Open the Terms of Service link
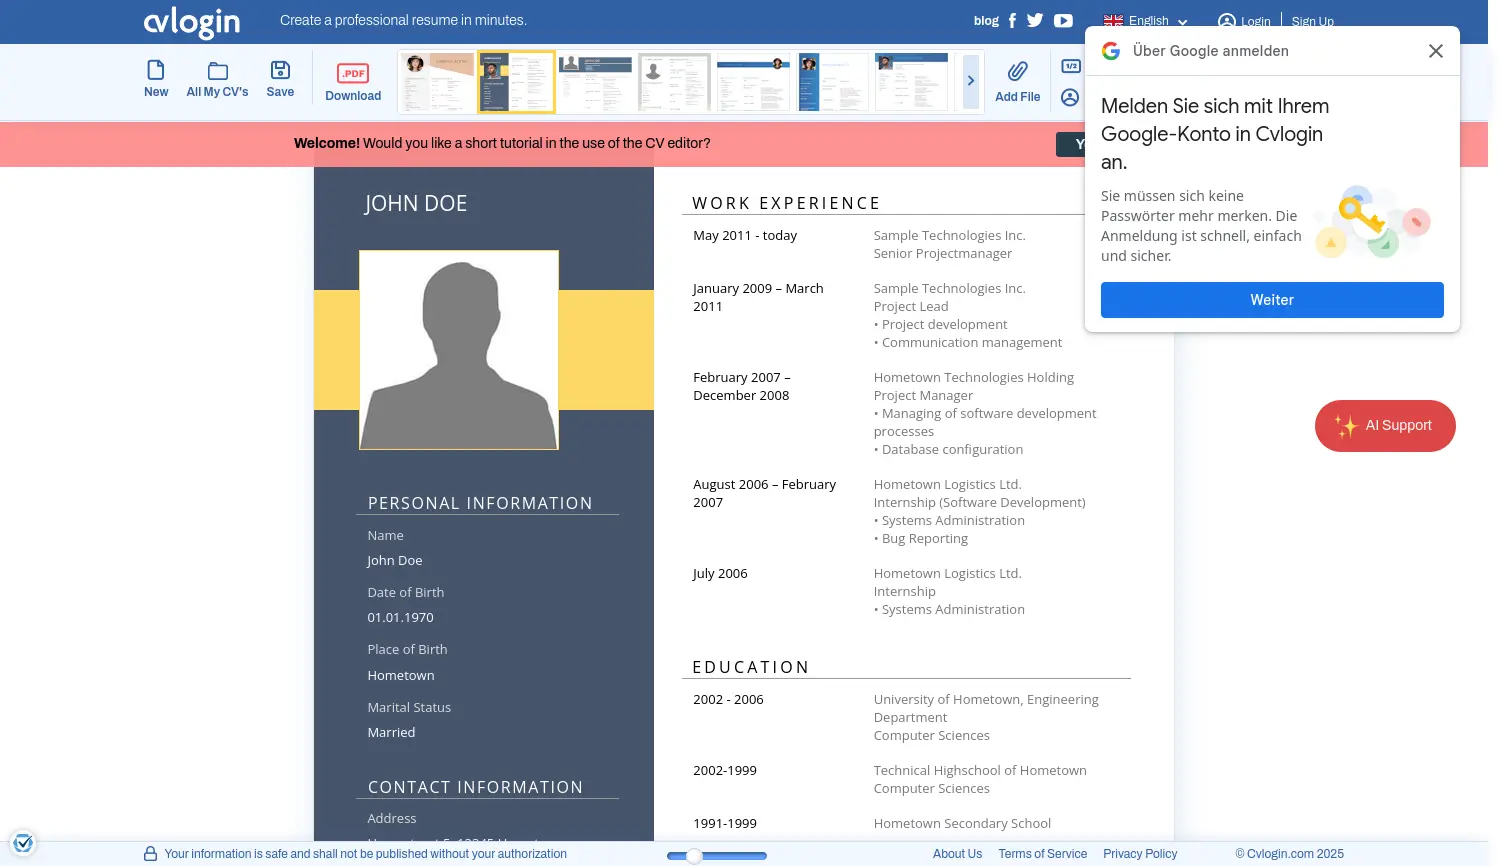 [x=1042, y=854]
